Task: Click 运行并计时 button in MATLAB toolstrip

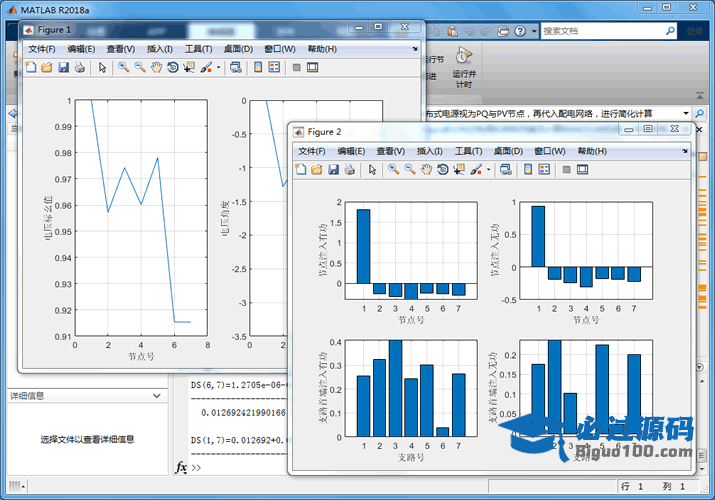Action: [x=464, y=67]
